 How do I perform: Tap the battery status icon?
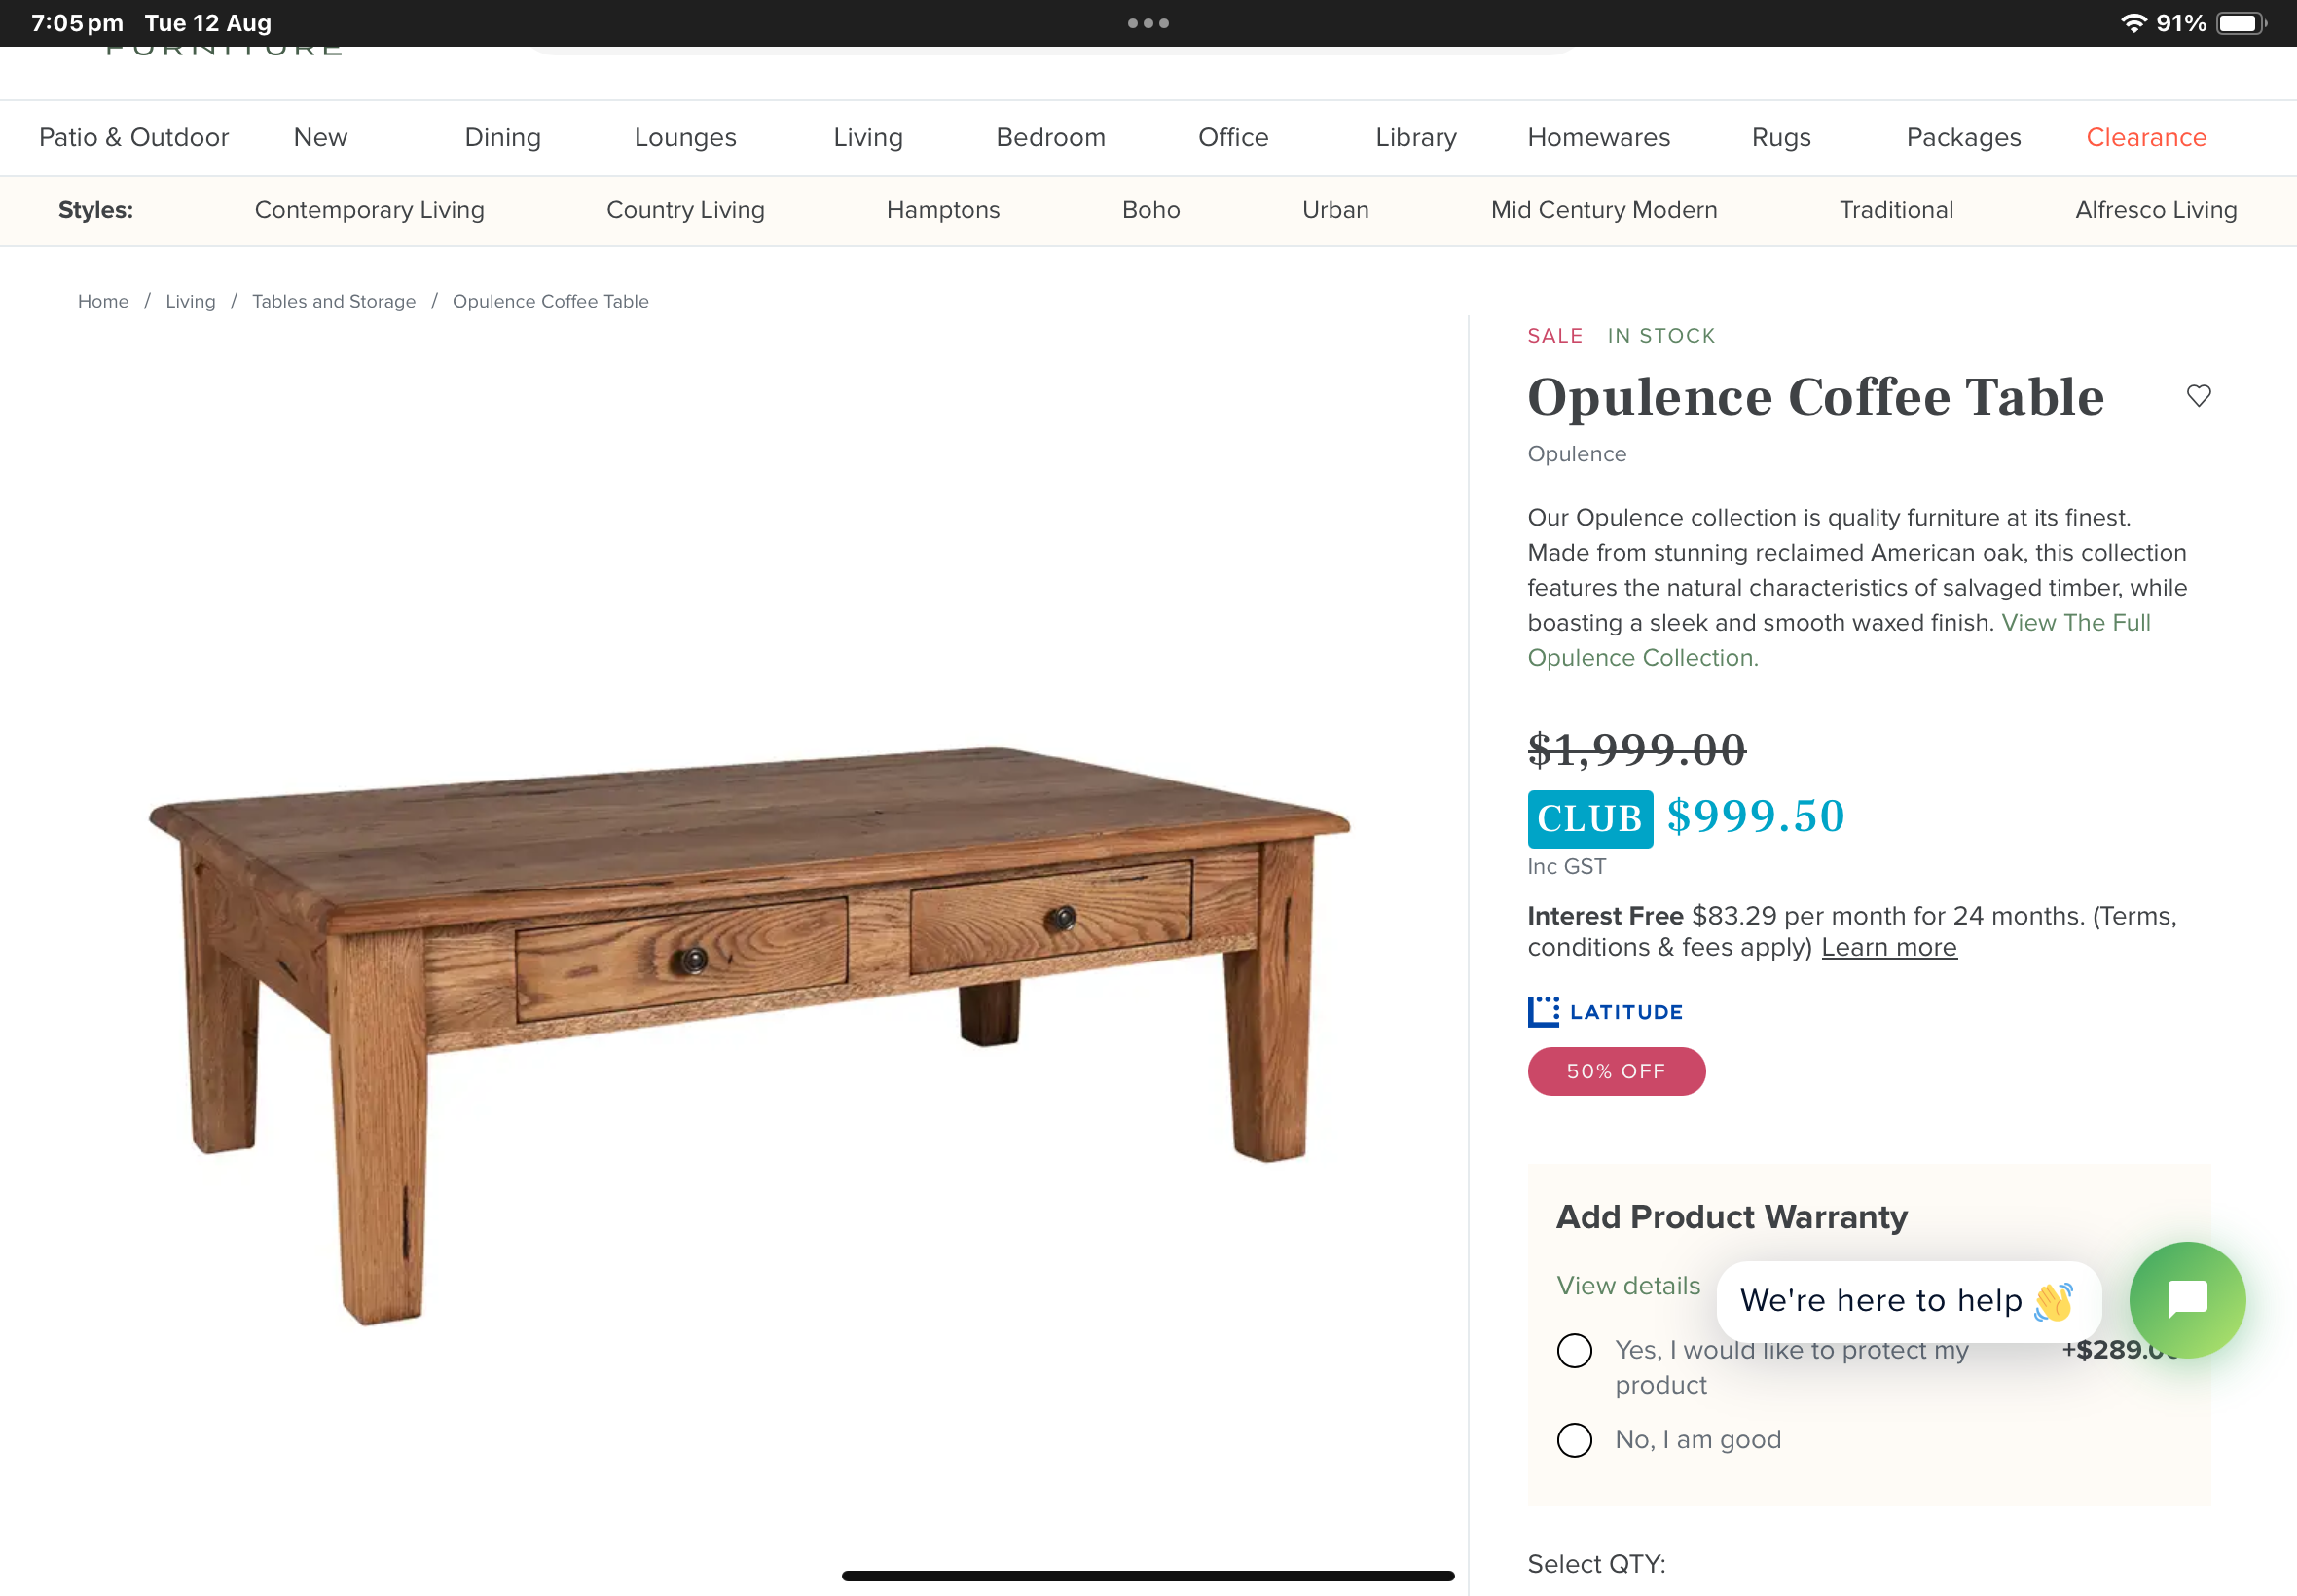(2241, 23)
